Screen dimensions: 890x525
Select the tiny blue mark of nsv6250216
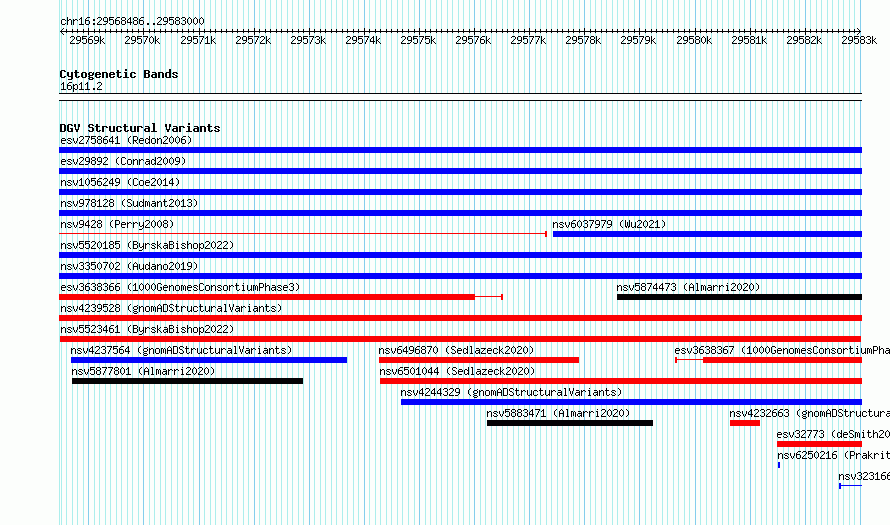click(x=779, y=465)
